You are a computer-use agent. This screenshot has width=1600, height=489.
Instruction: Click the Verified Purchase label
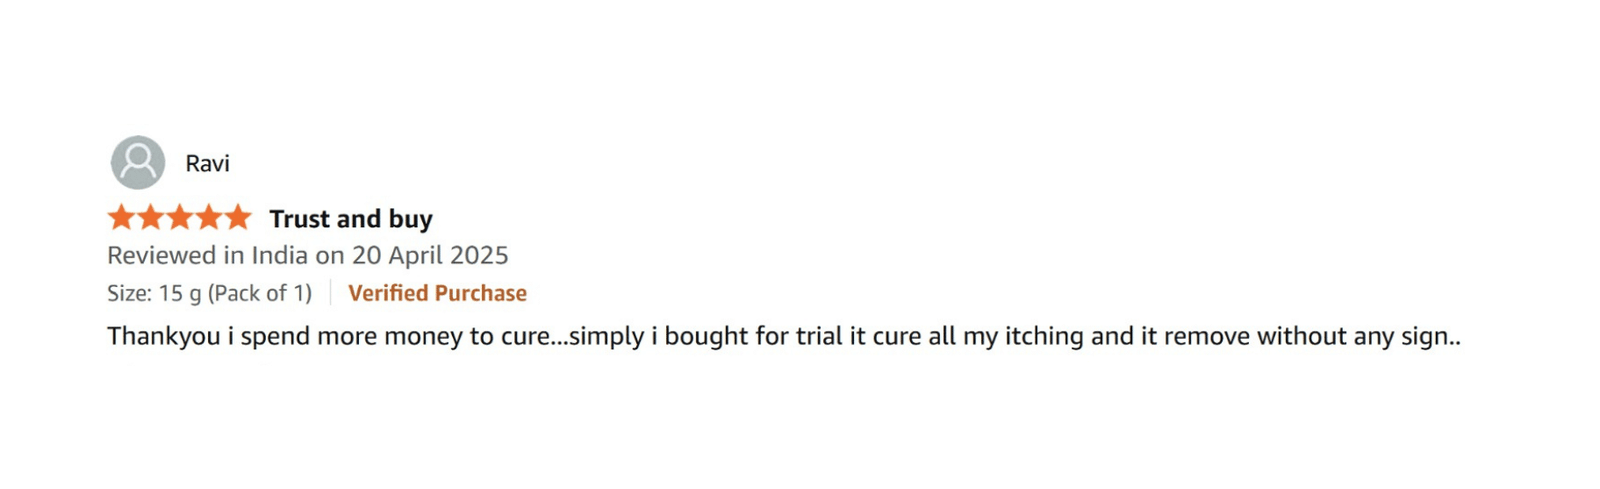tap(437, 293)
